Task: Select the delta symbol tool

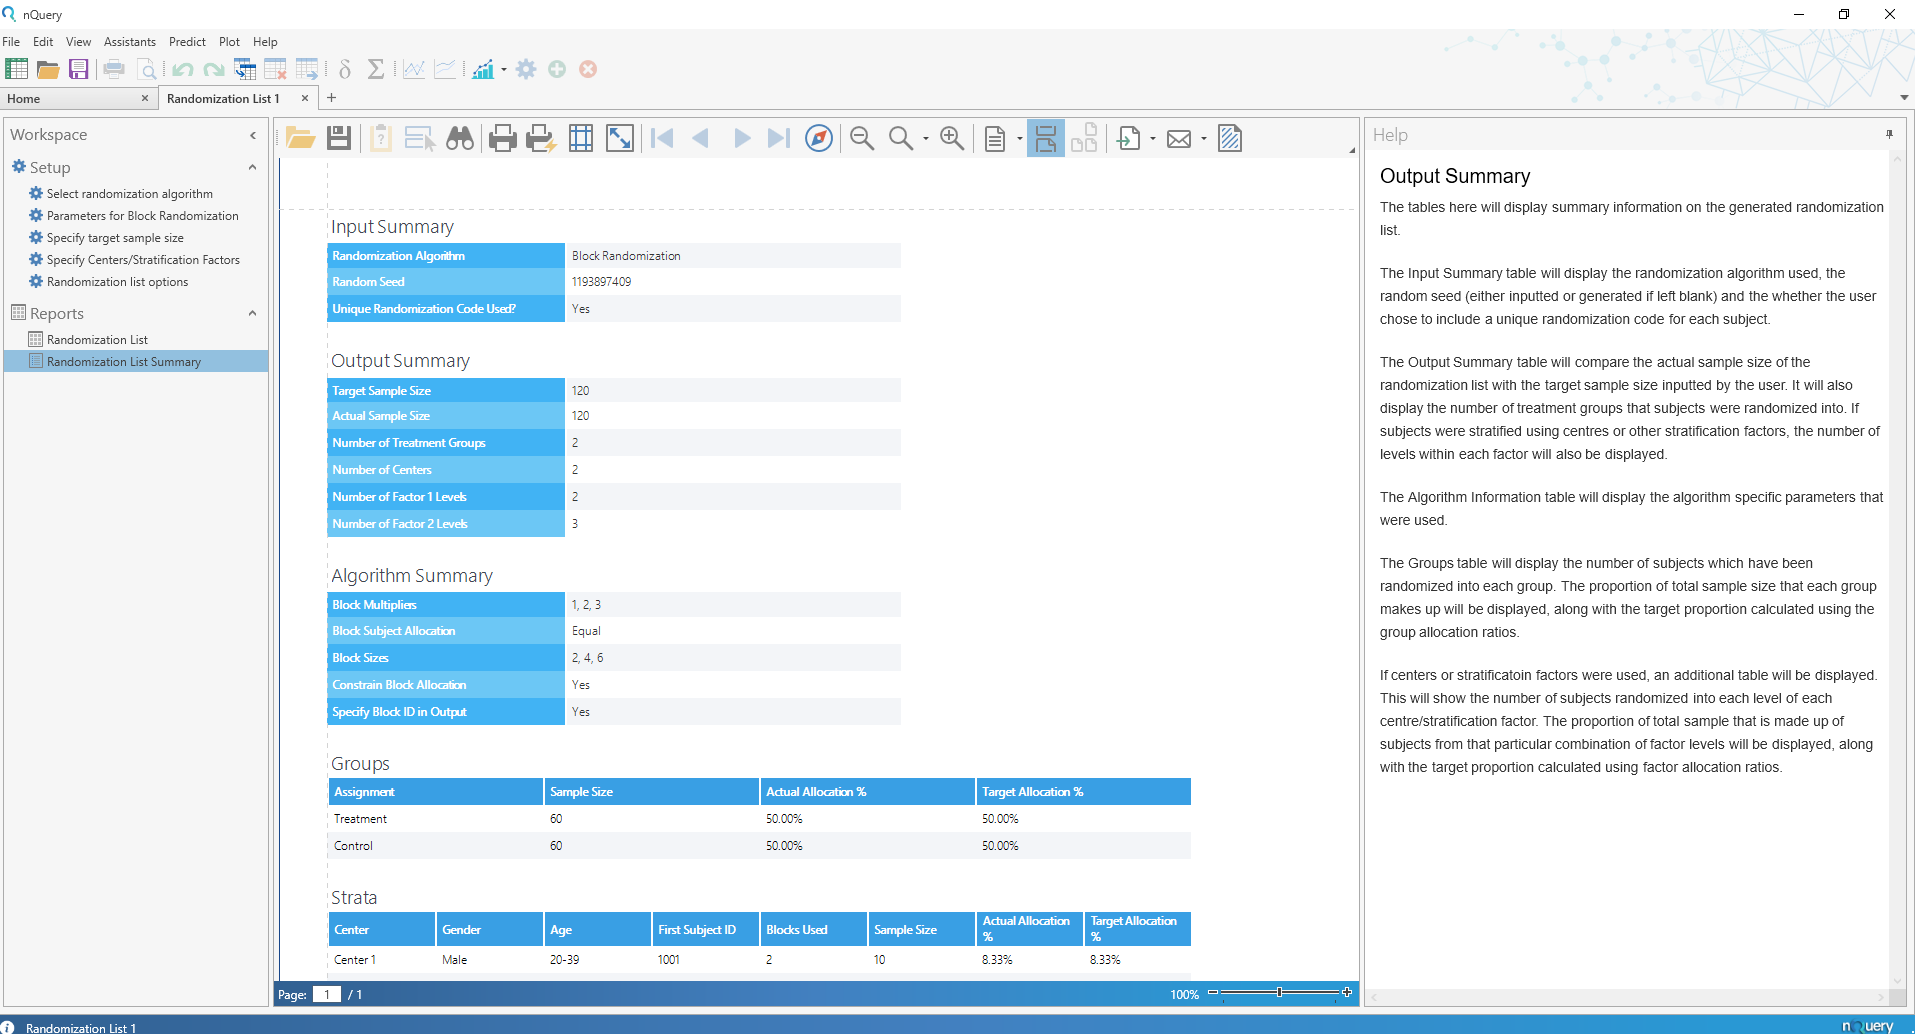Action: [344, 69]
